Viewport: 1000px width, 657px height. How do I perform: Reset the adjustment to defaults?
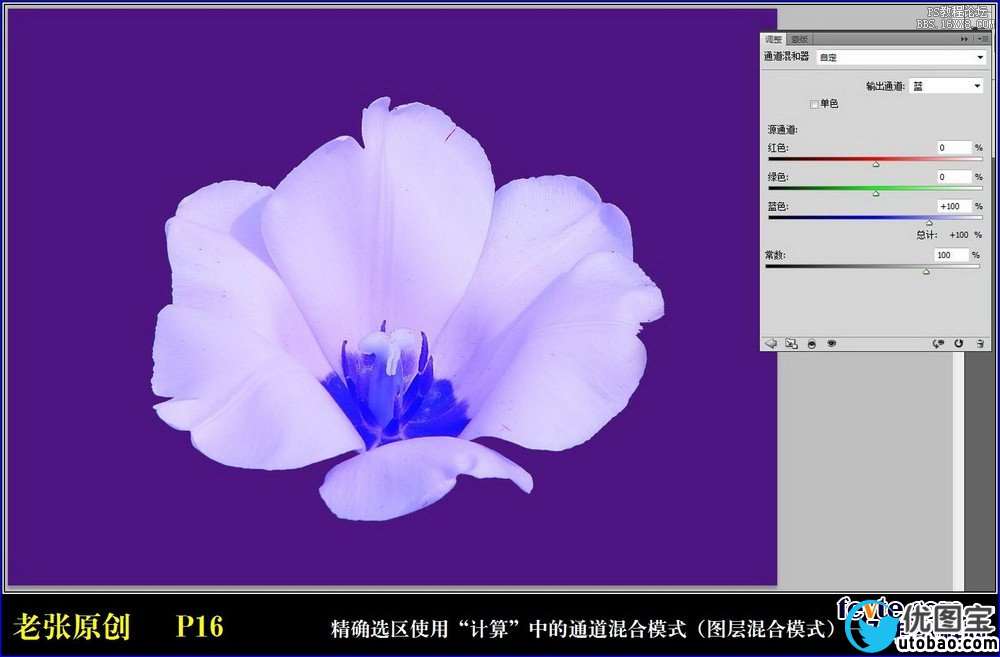959,343
